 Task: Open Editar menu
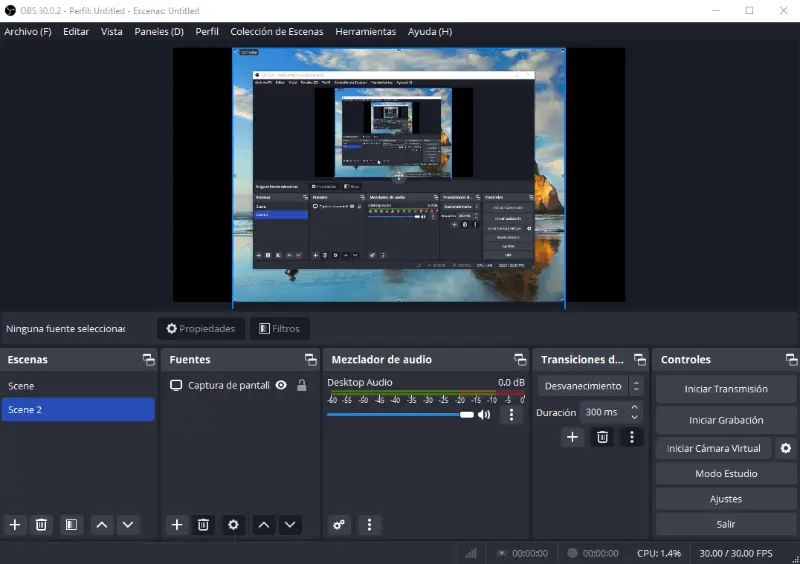point(76,32)
